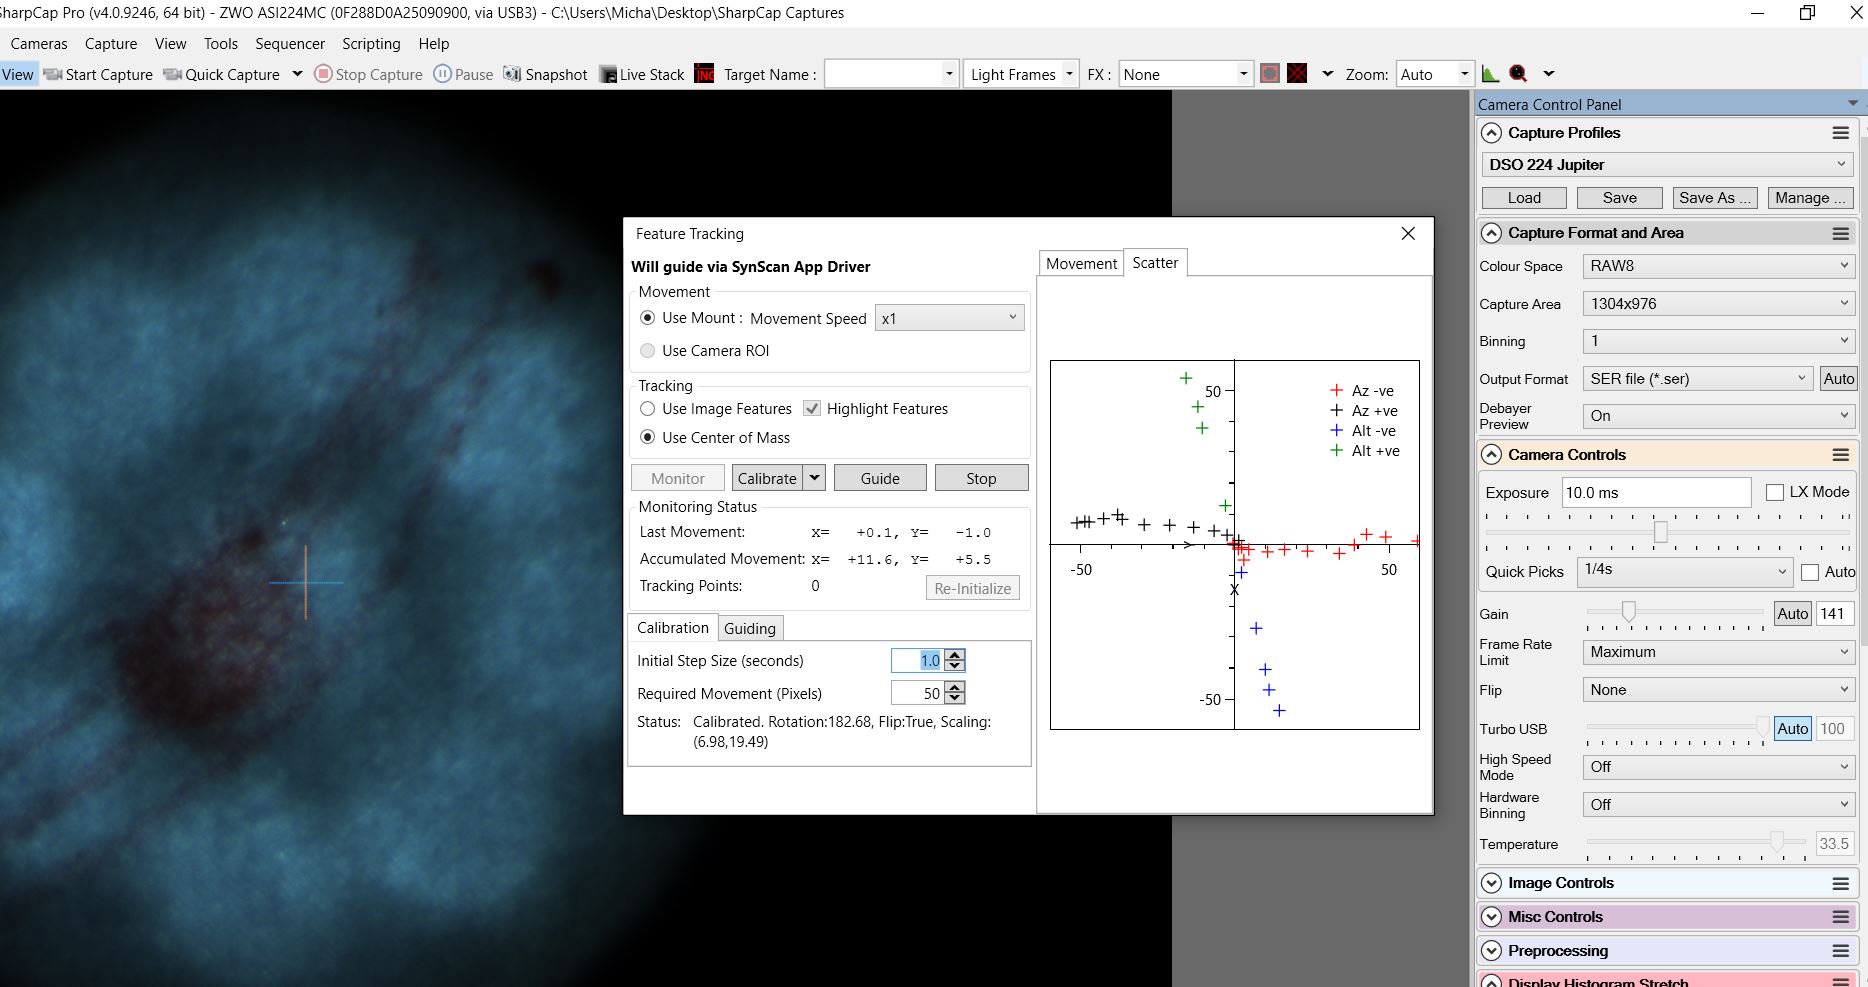This screenshot has width=1868, height=987.
Task: Open Live Stack from the toolbar
Action: 642,74
